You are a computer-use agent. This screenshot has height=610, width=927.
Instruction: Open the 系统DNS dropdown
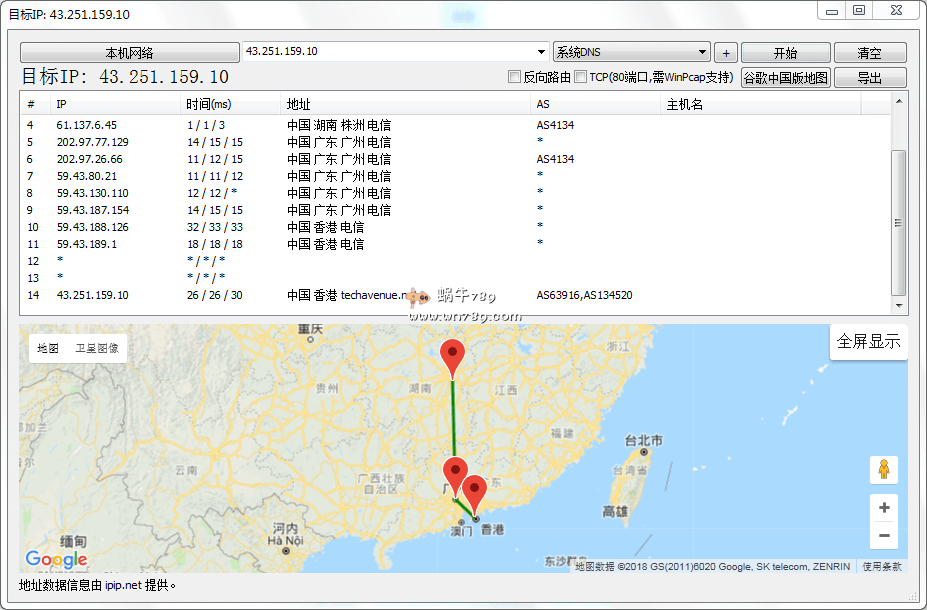pos(630,52)
